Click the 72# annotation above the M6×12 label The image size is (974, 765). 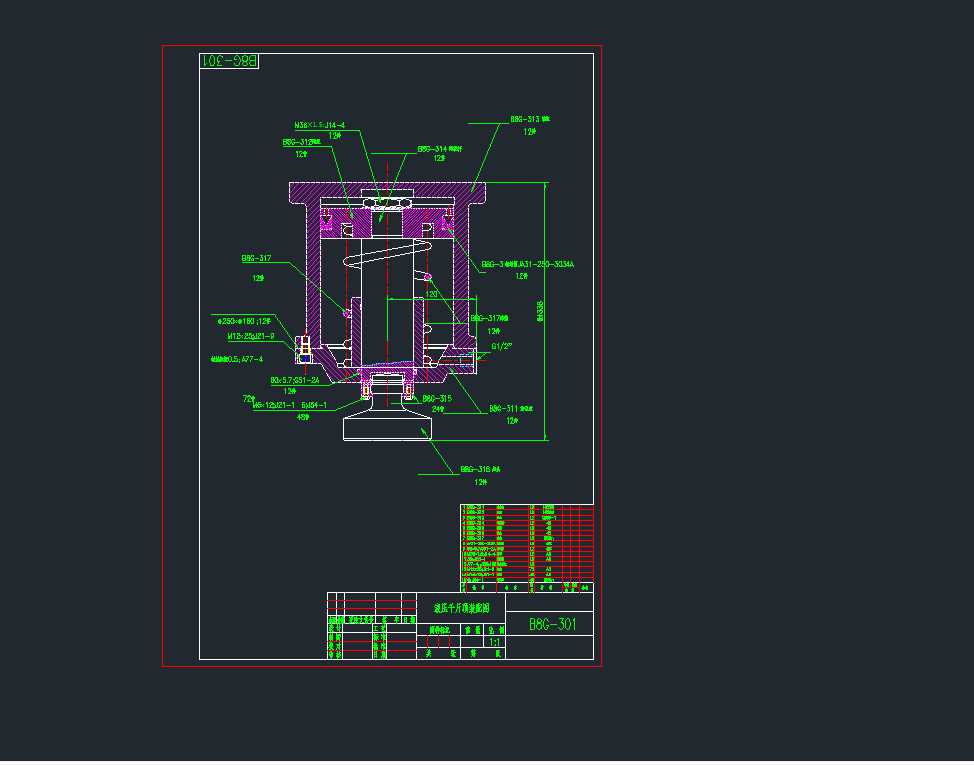248,398
